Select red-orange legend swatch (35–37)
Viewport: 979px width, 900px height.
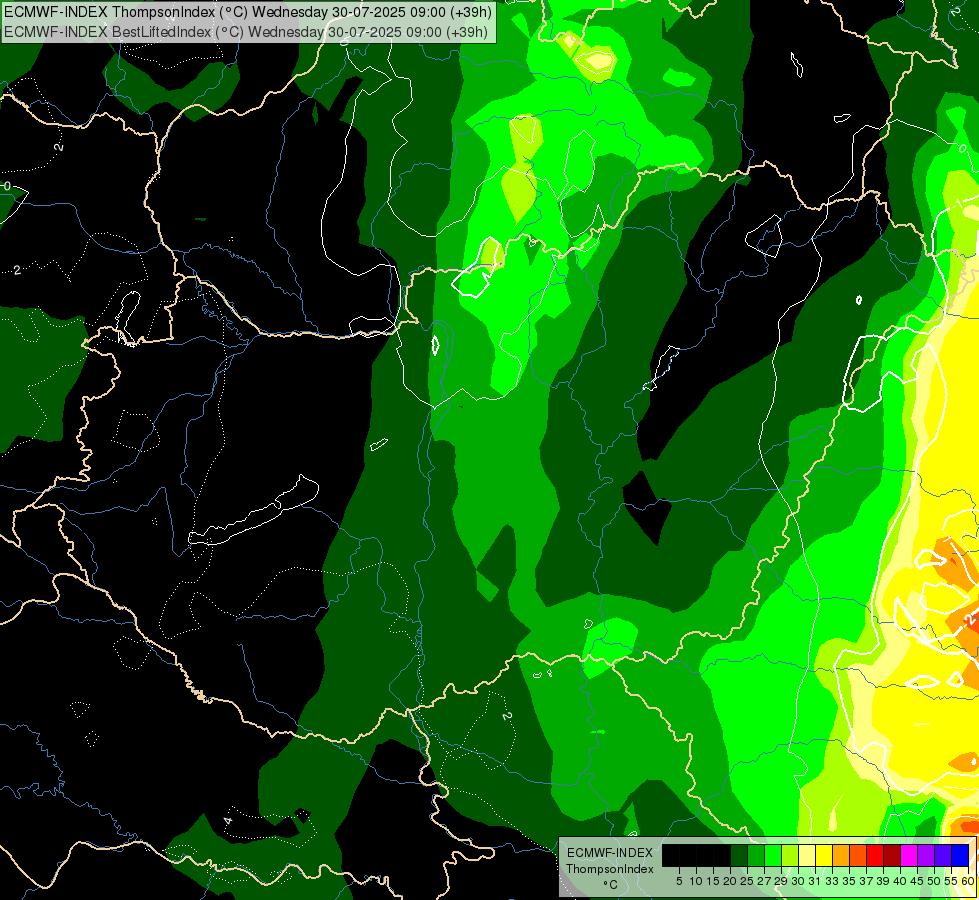coord(858,855)
